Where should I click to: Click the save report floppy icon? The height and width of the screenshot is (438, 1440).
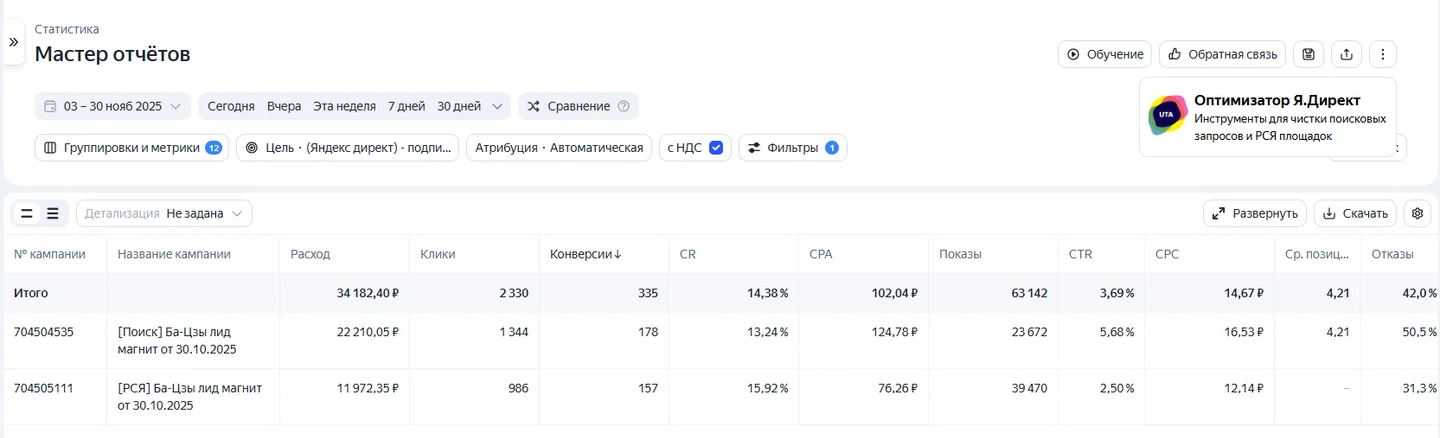(x=1309, y=54)
